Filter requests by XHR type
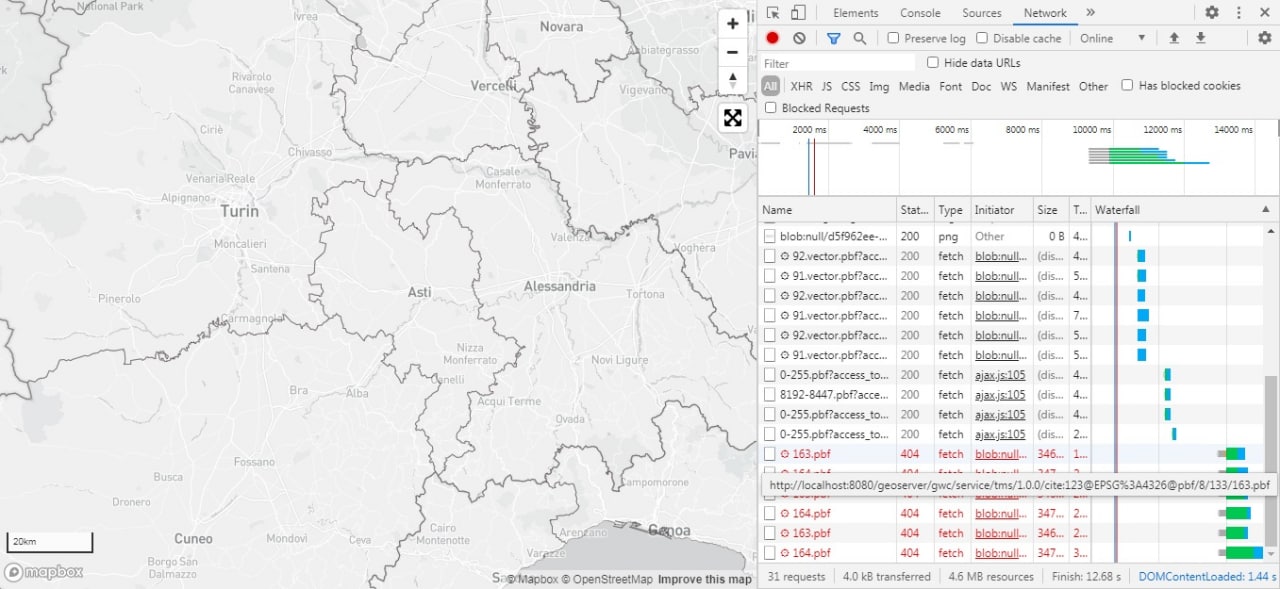 801,86
